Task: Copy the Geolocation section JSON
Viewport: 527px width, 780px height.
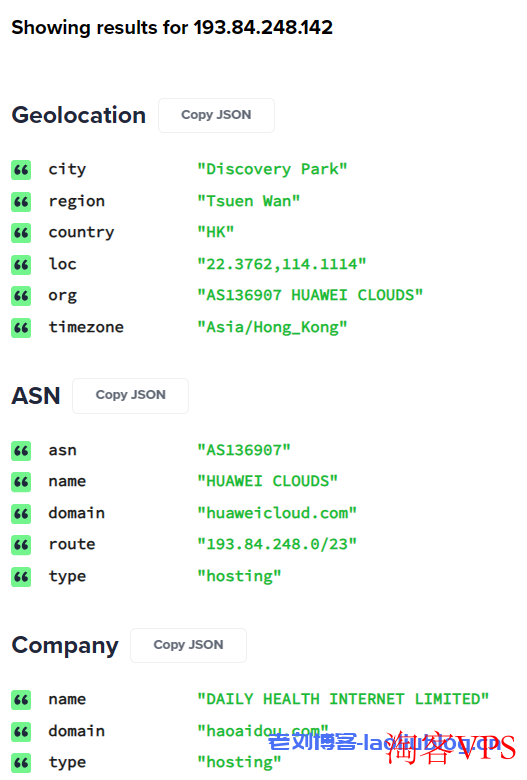Action: 216,115
